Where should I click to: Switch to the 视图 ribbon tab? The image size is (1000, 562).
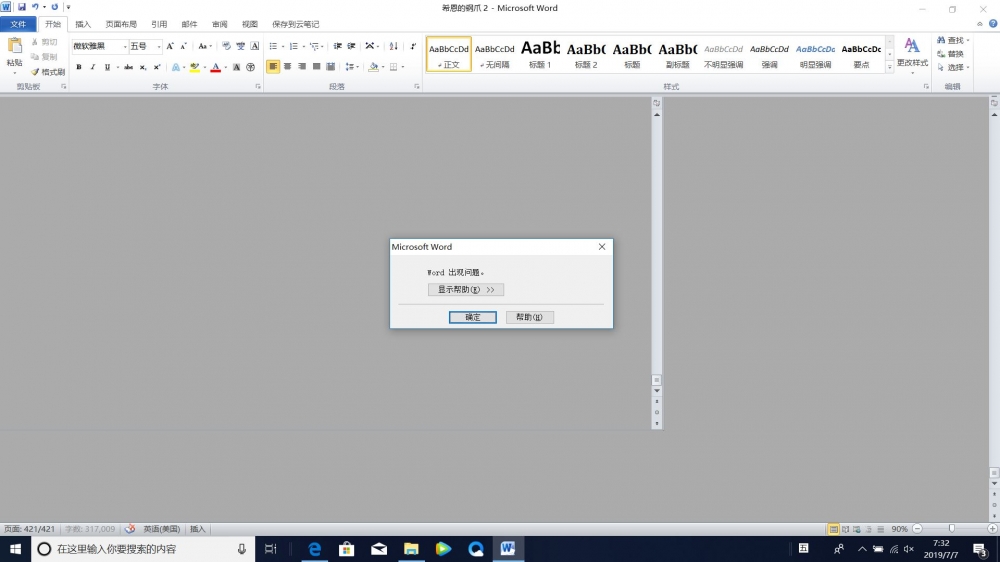pyautogui.click(x=249, y=24)
